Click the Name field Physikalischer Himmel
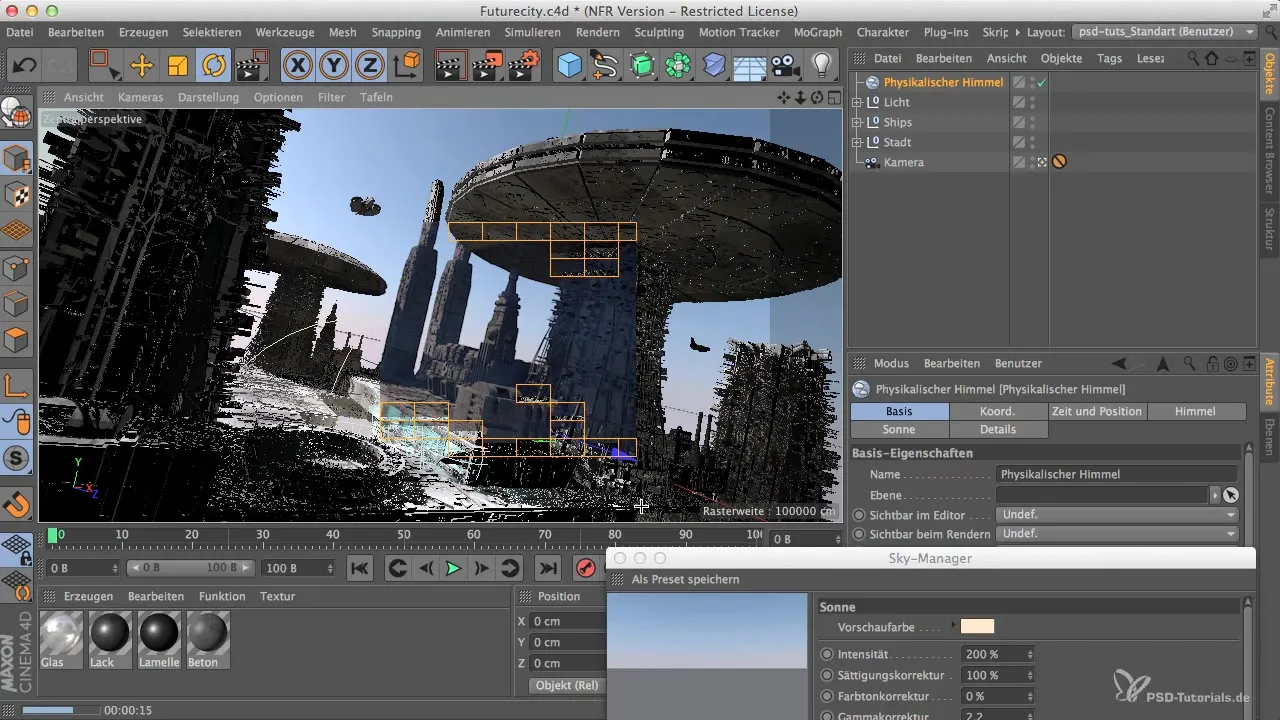 coord(1118,474)
